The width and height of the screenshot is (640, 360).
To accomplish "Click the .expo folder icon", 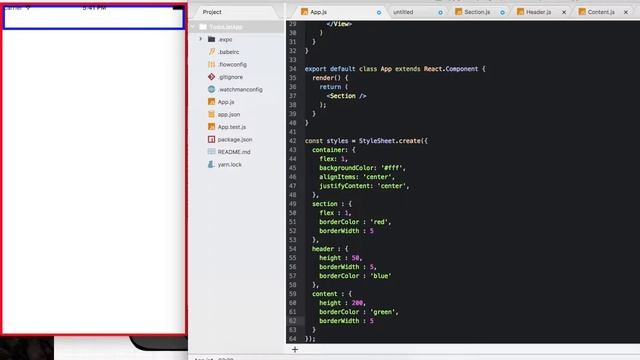I will (211, 39).
